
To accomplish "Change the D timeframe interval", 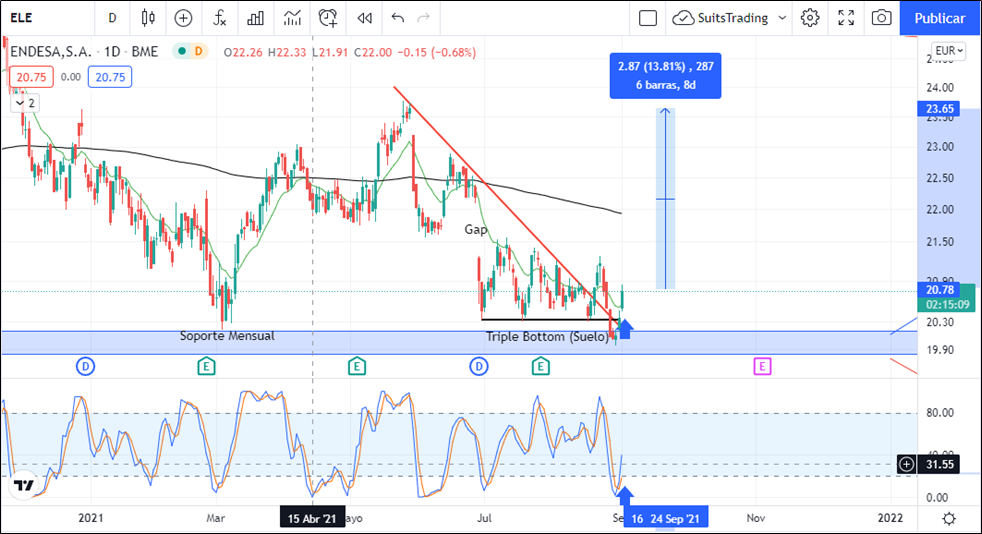I will 112,18.
